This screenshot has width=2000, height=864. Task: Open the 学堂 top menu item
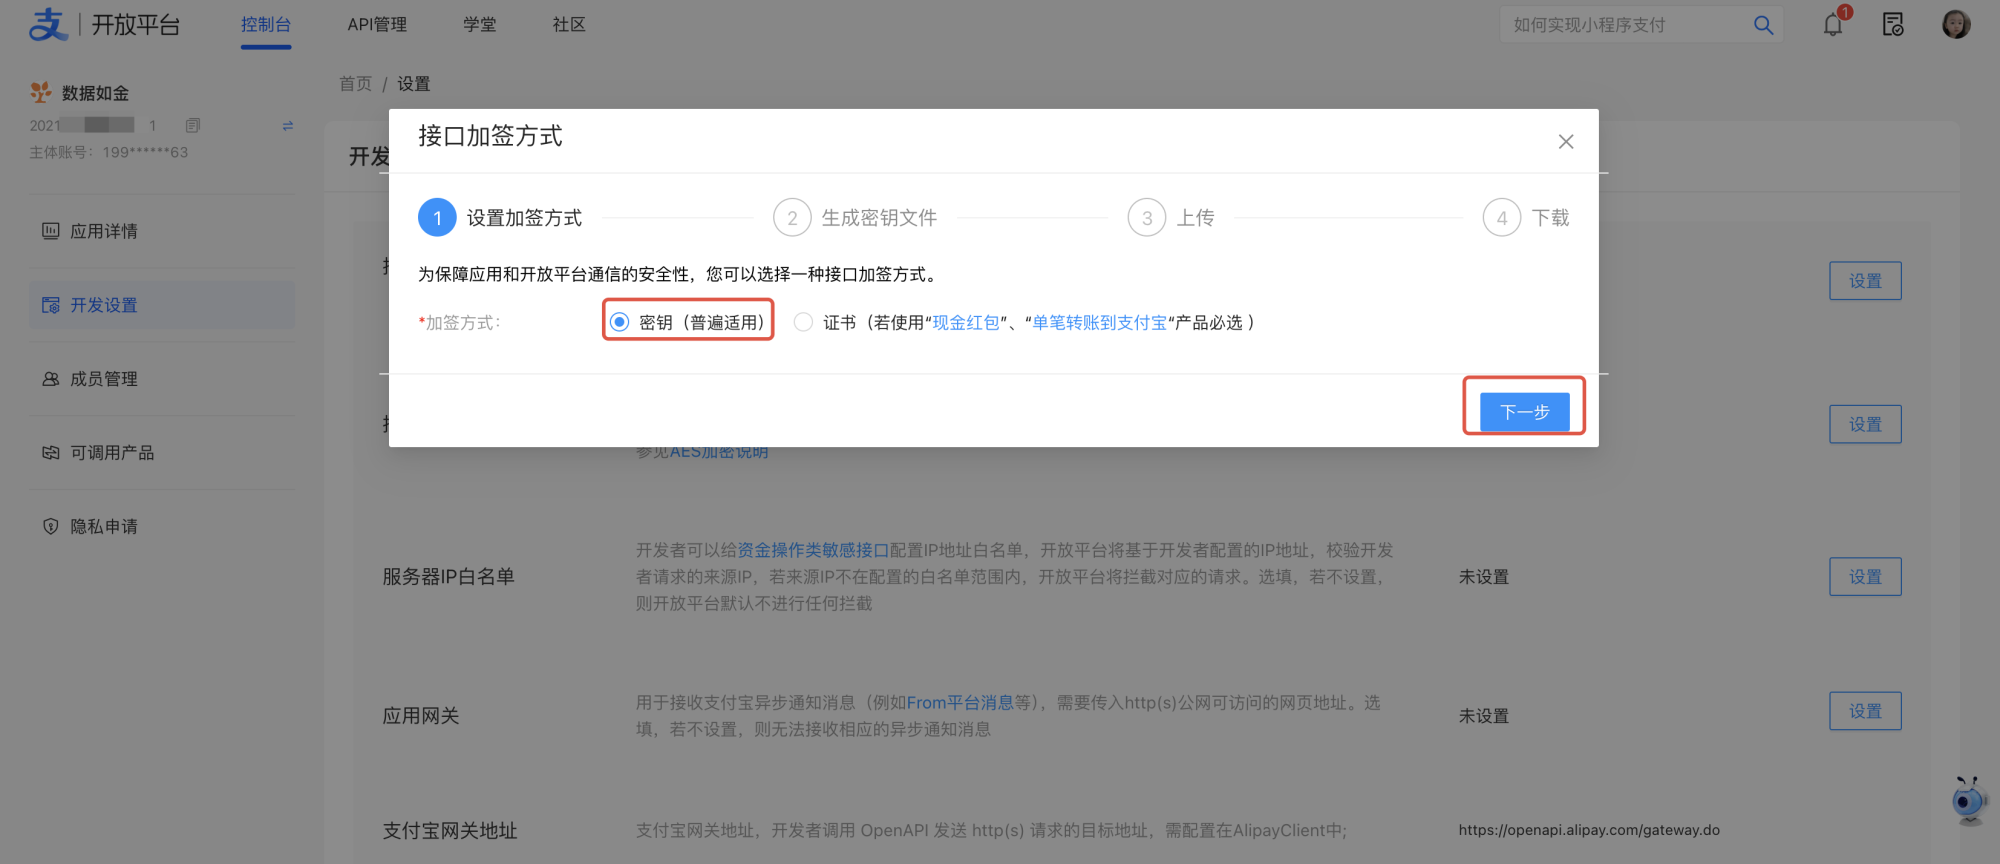tap(480, 25)
